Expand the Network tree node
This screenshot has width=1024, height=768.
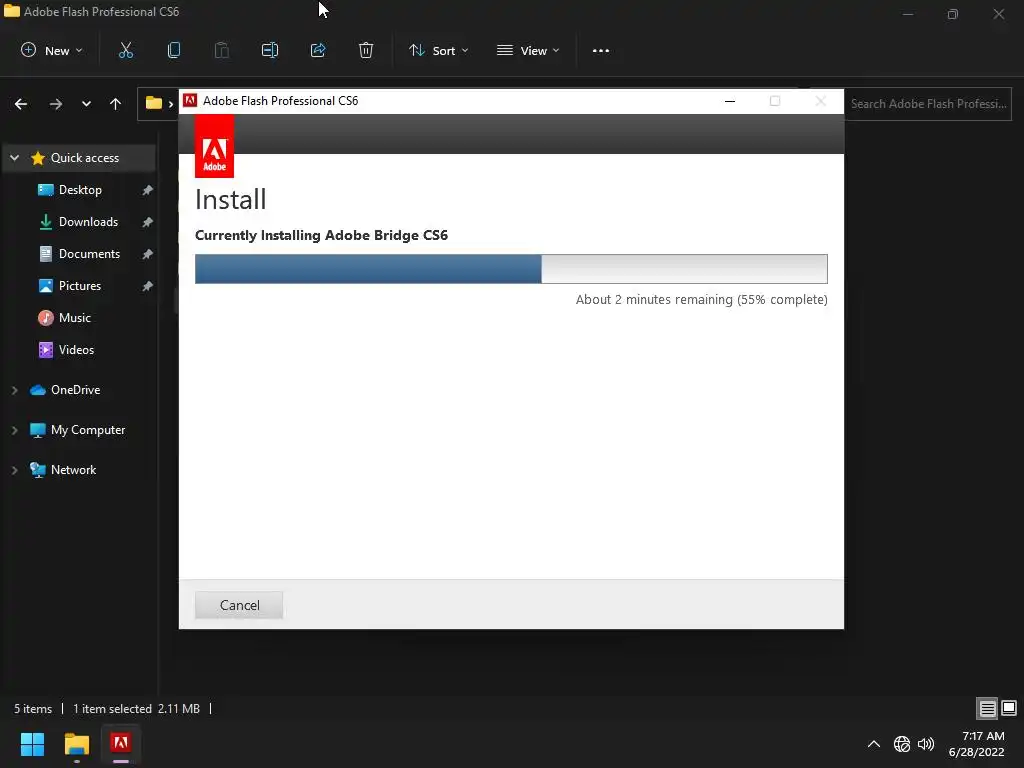[14, 470]
